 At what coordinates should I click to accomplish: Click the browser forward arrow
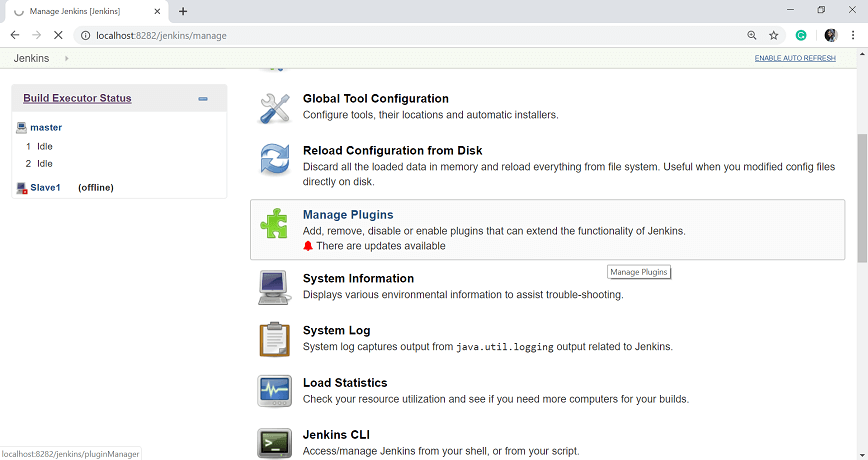pos(37,35)
